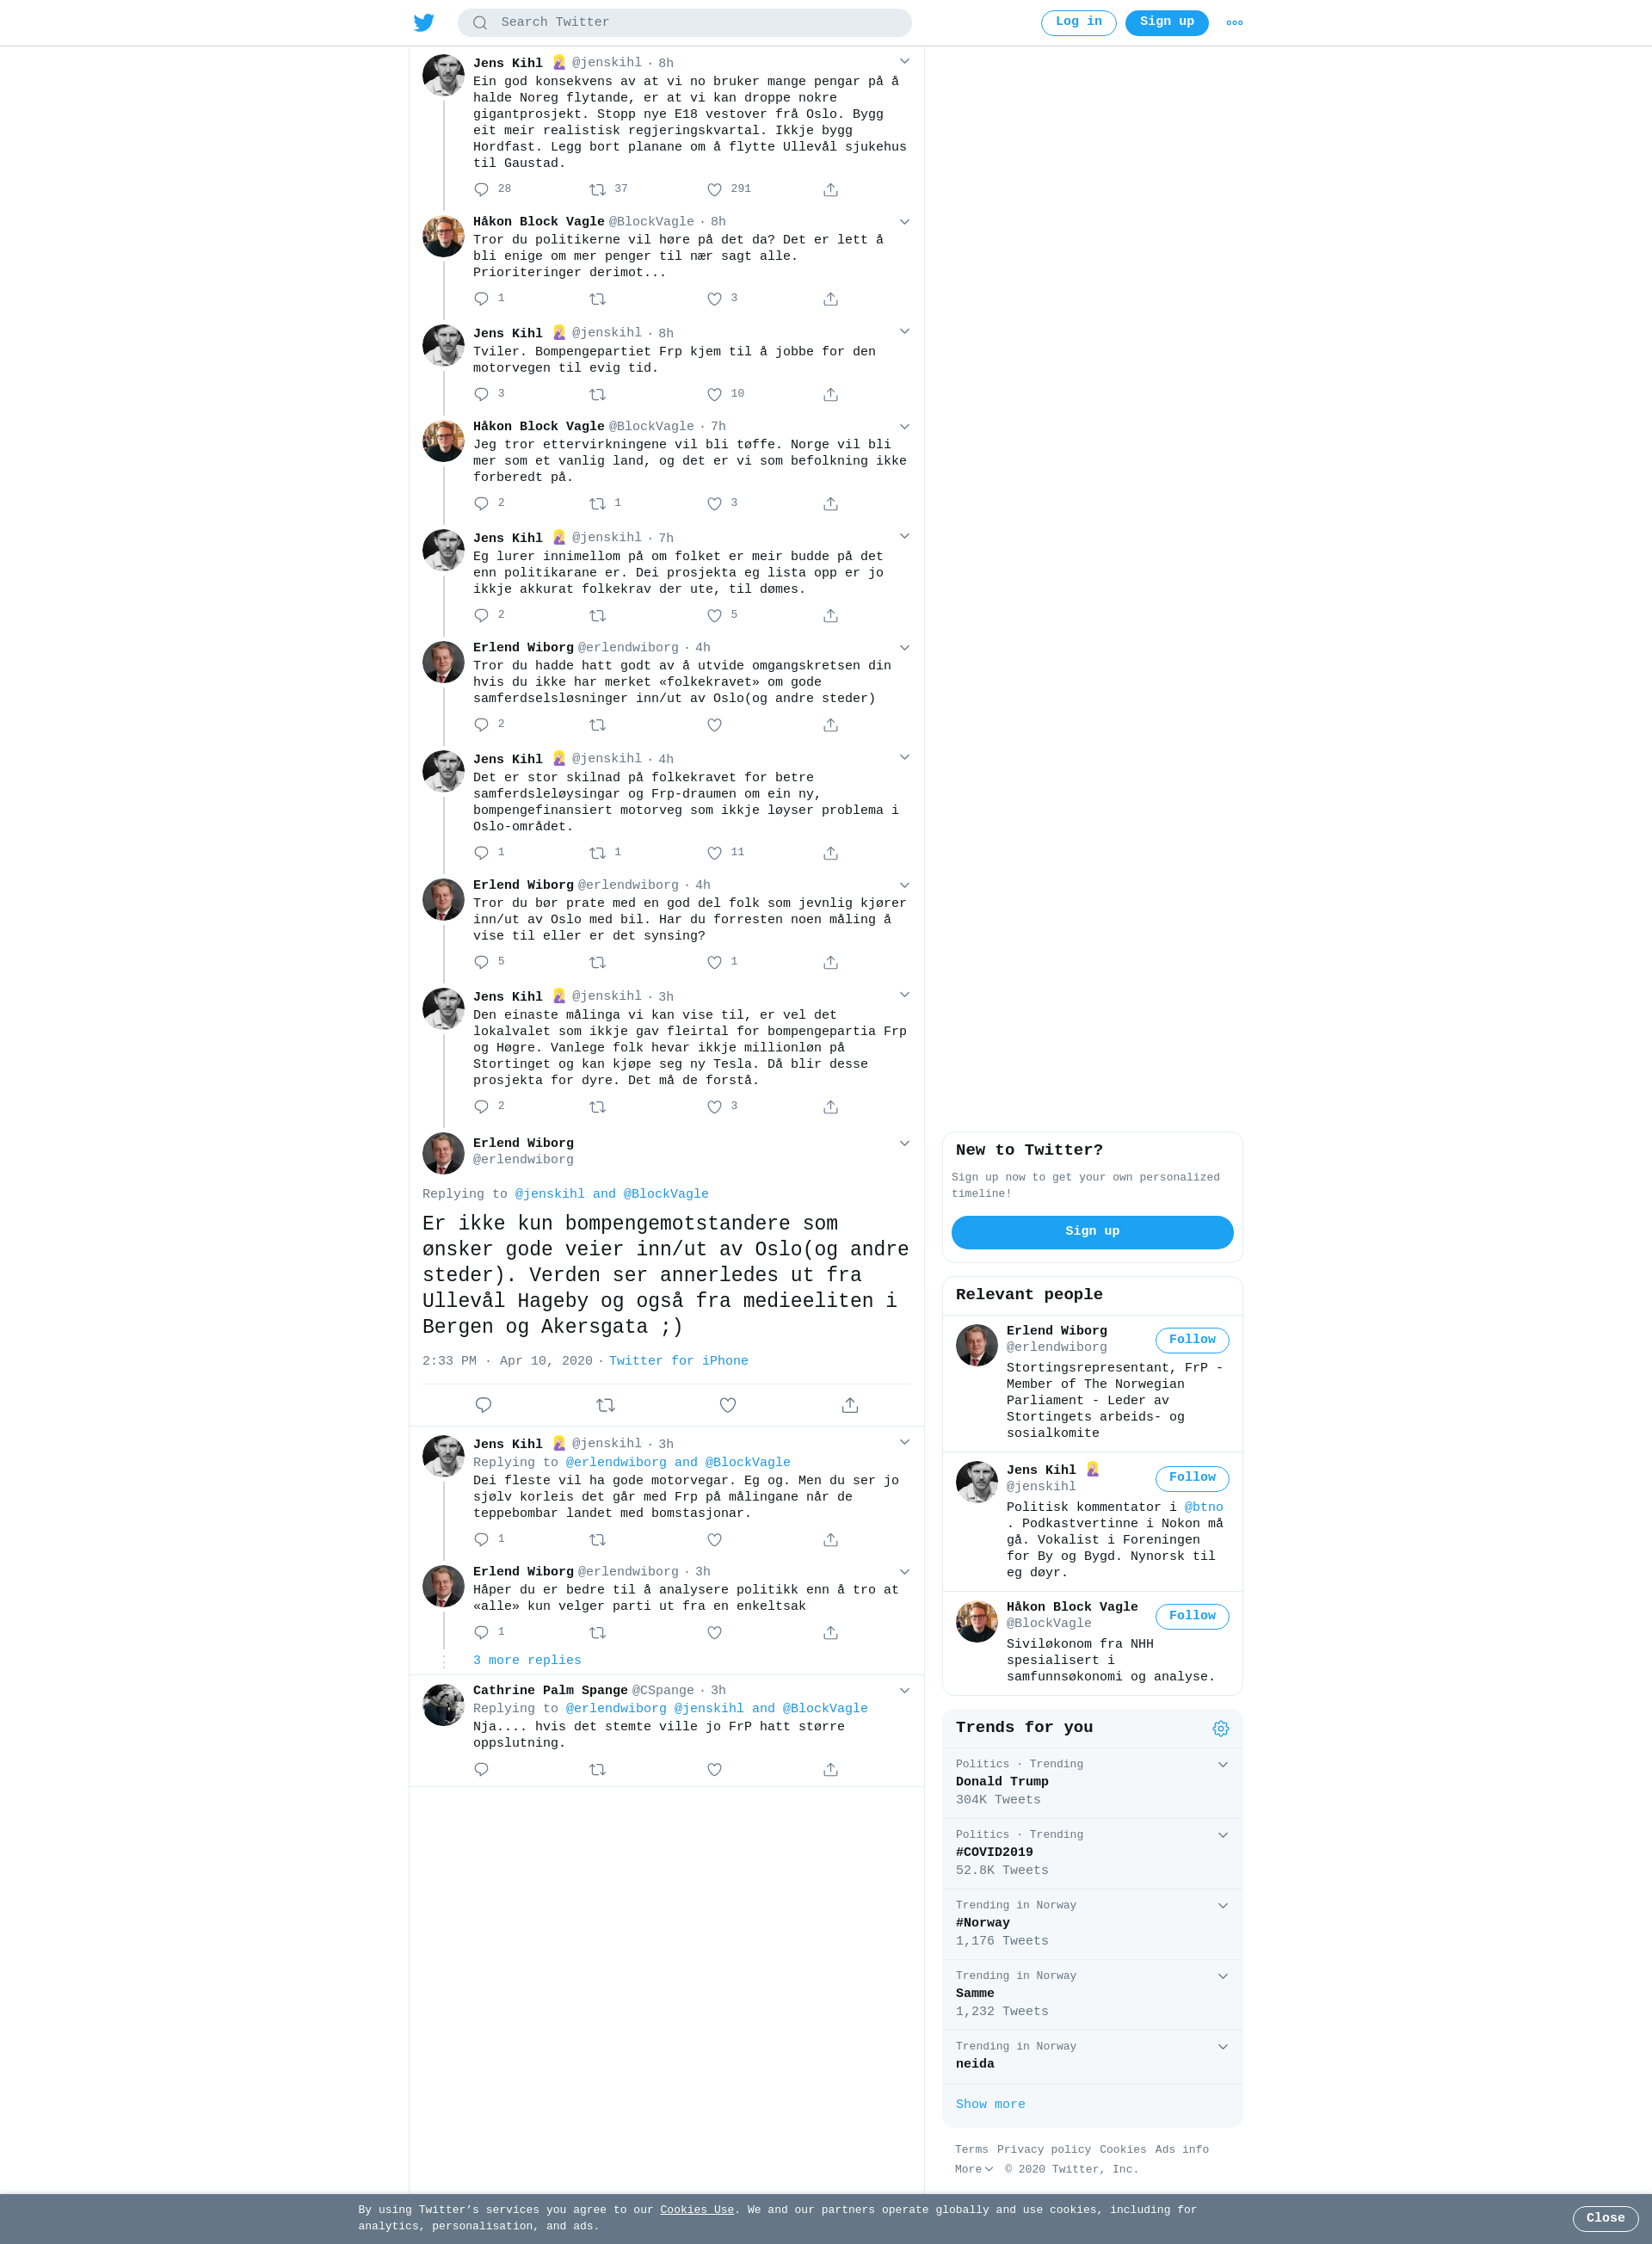Like Jens Kihl's tweet with 291 likes

pos(714,190)
